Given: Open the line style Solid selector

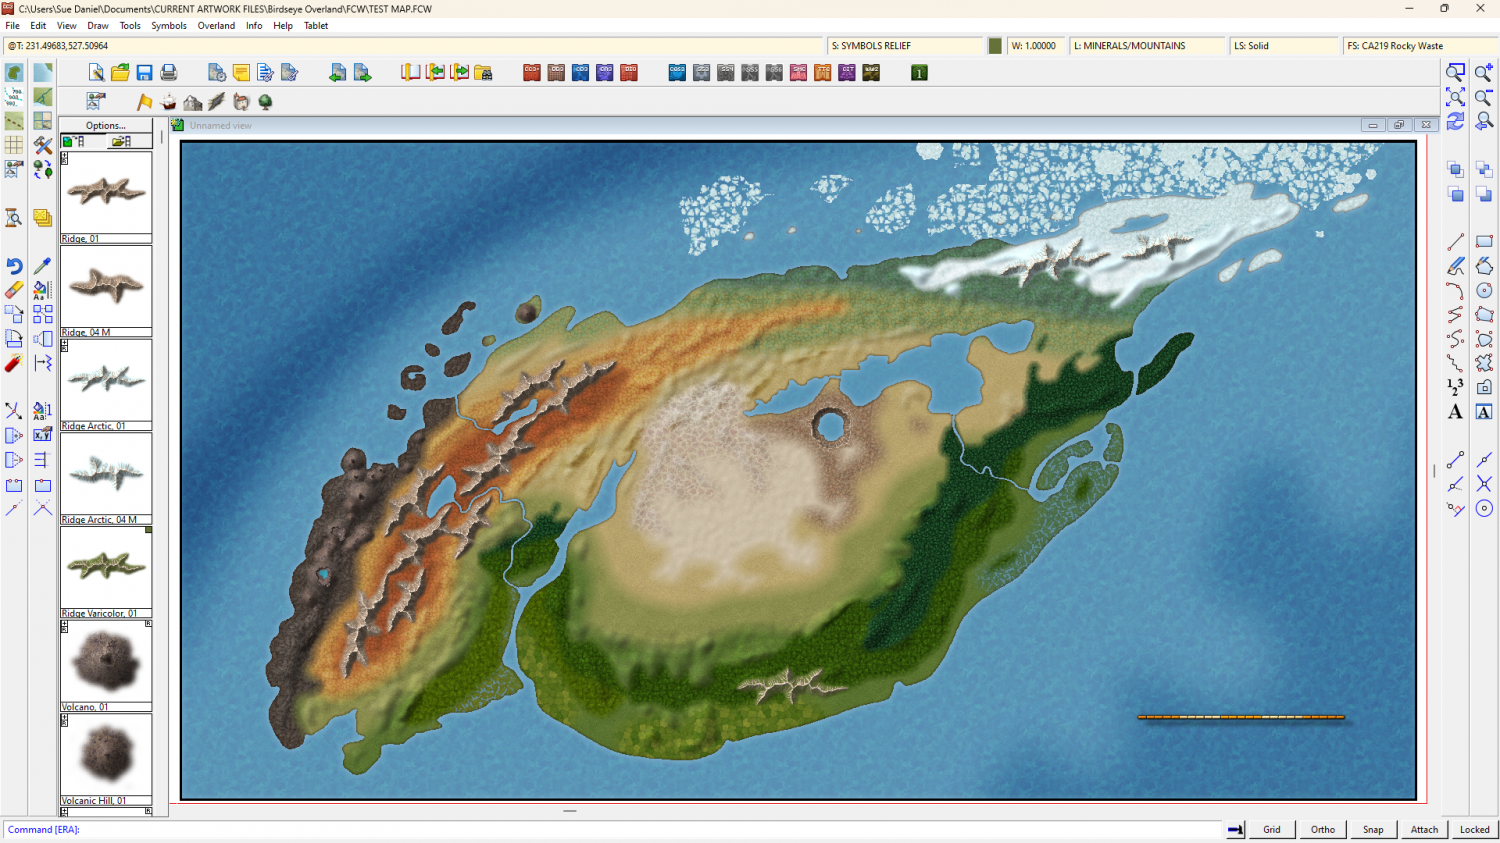Looking at the screenshot, I should 1282,46.
